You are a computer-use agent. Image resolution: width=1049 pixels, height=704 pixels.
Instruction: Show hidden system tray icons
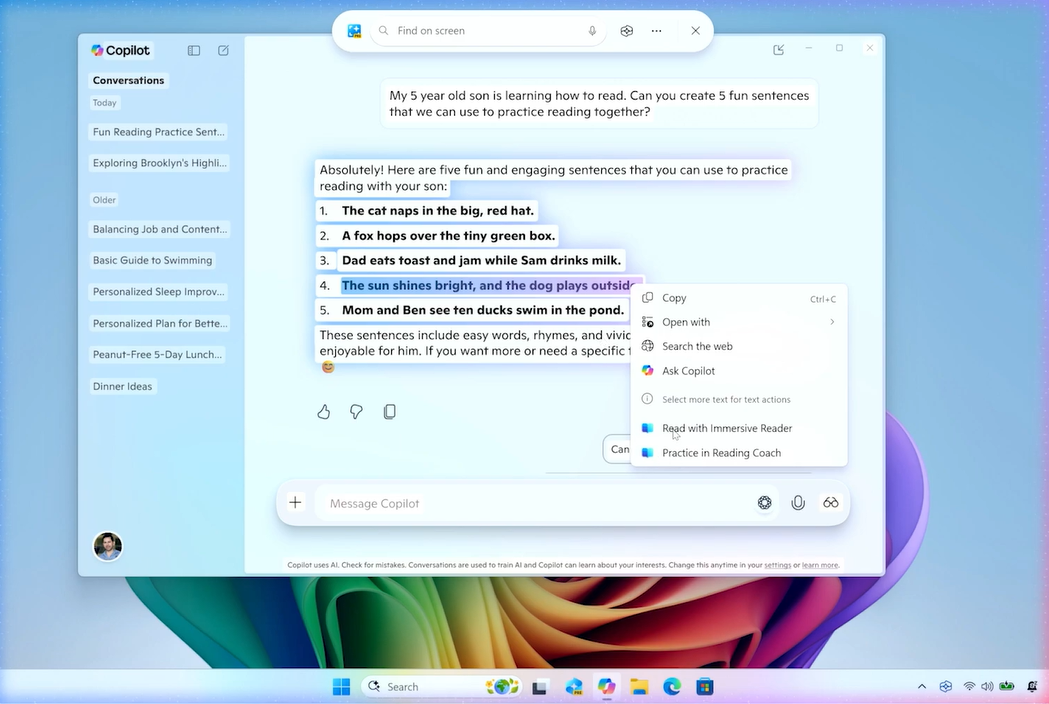(x=922, y=686)
